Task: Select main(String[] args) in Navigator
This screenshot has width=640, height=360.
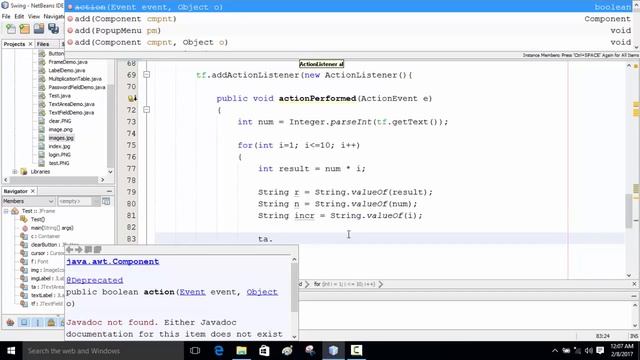Action: [x=52, y=228]
